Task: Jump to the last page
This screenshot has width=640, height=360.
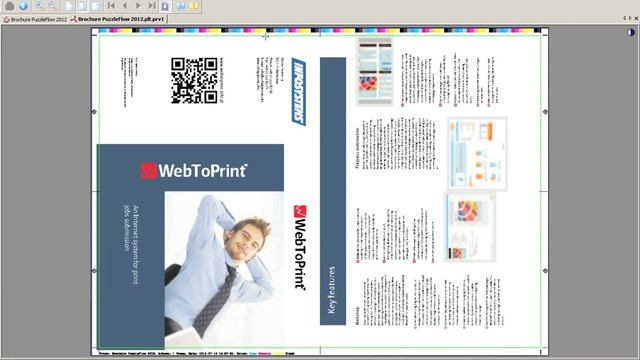Action: pos(152,6)
